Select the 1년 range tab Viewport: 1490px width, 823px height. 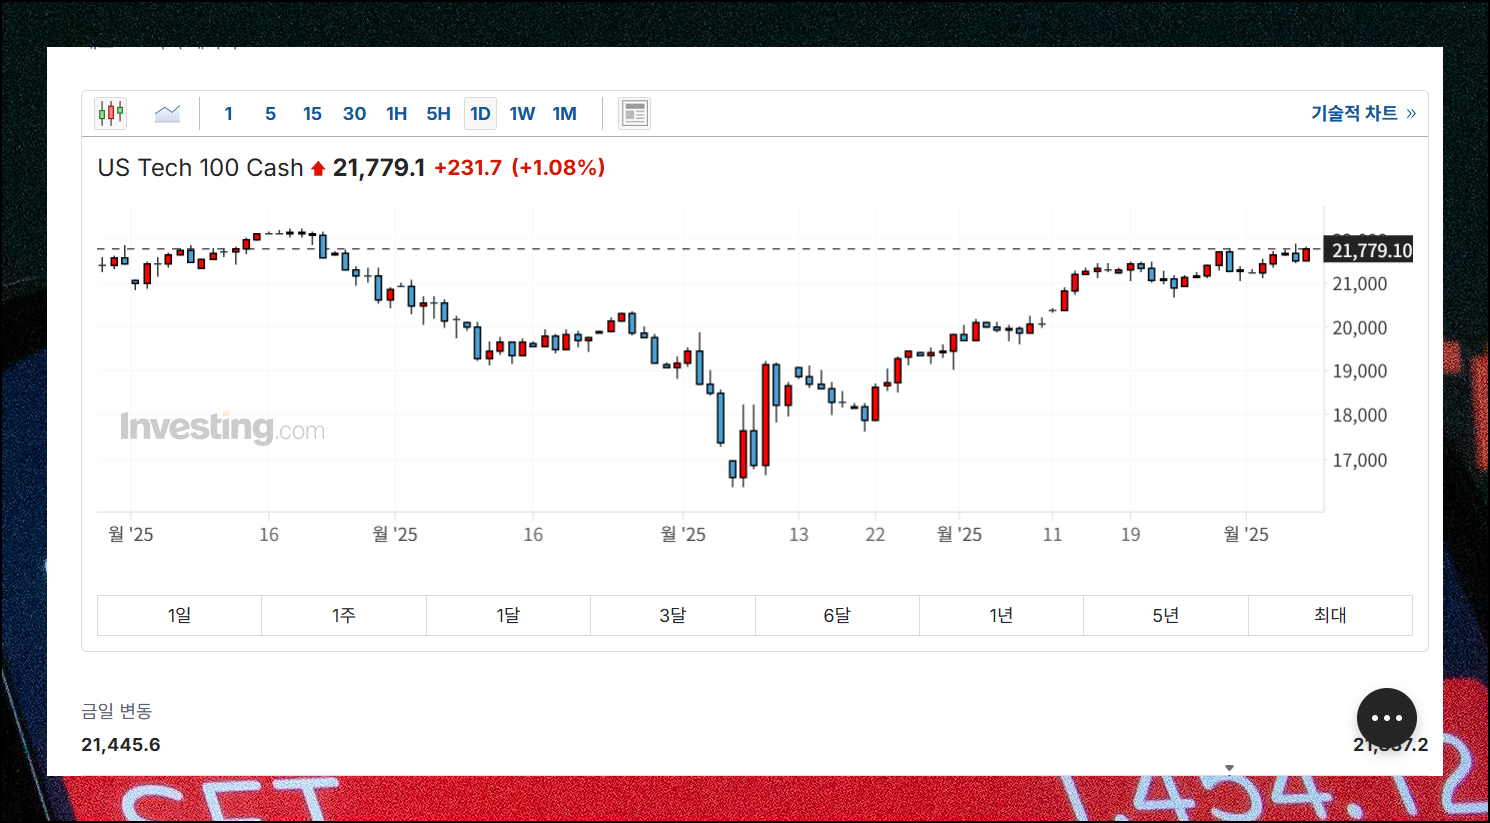click(1001, 615)
